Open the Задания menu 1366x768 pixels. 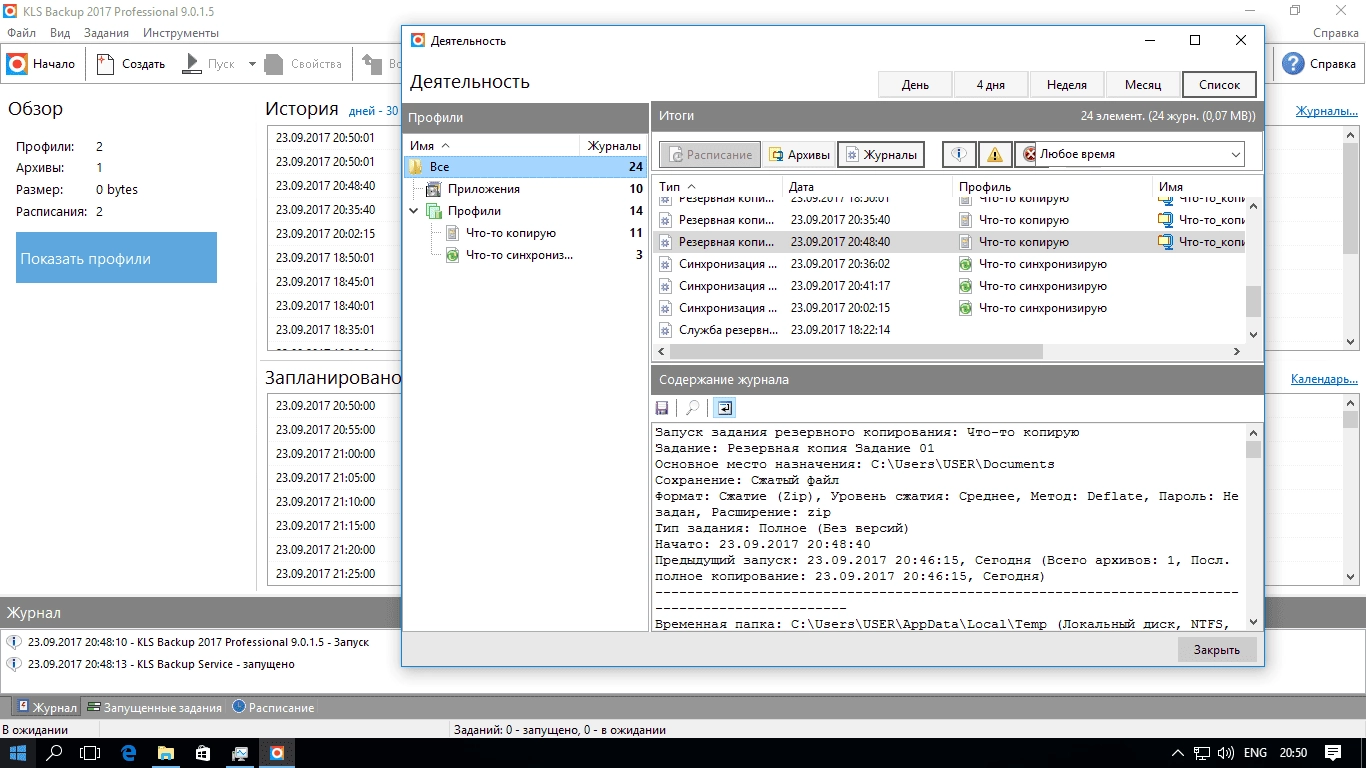point(106,33)
